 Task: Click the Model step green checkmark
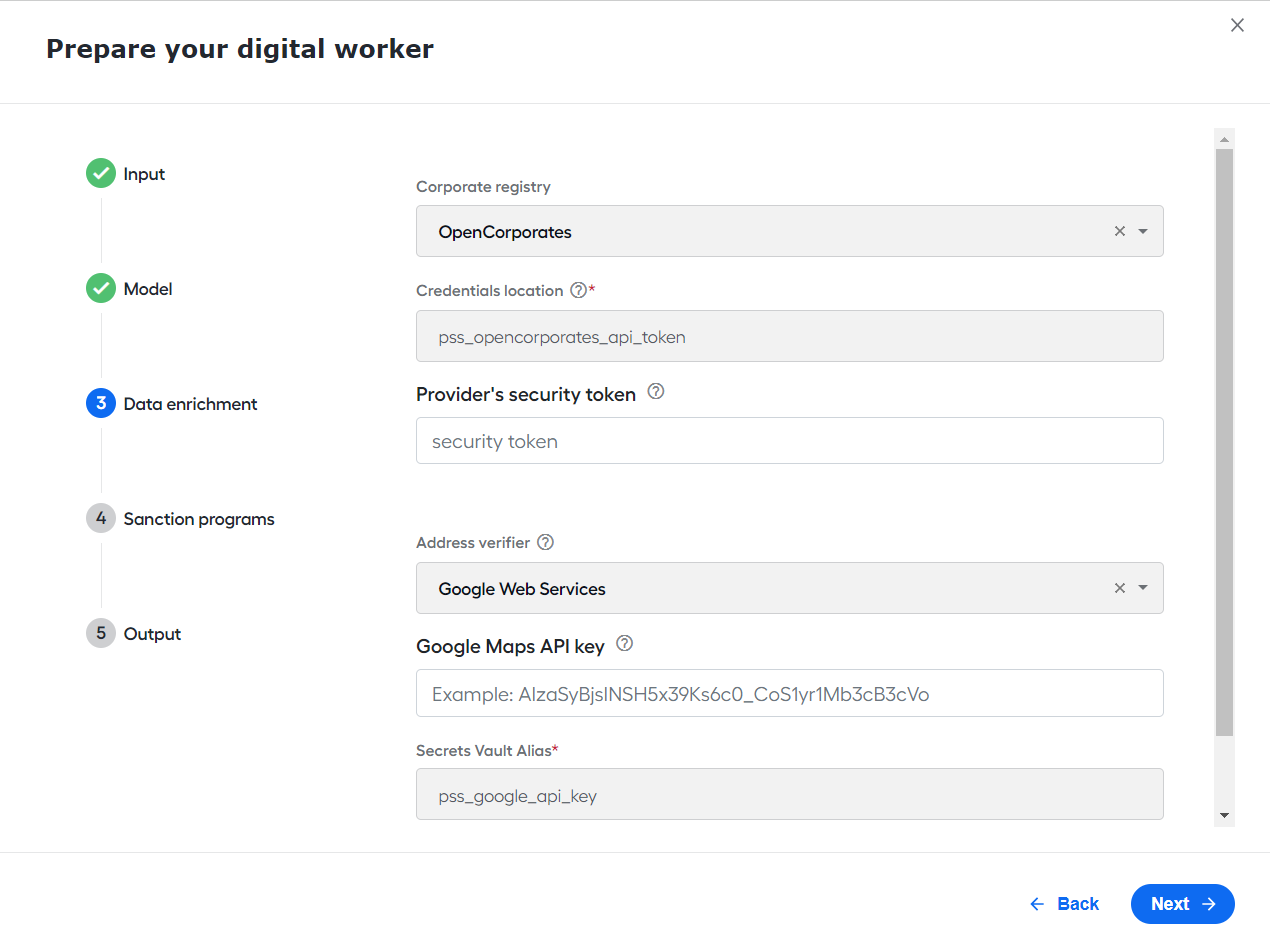tap(101, 289)
